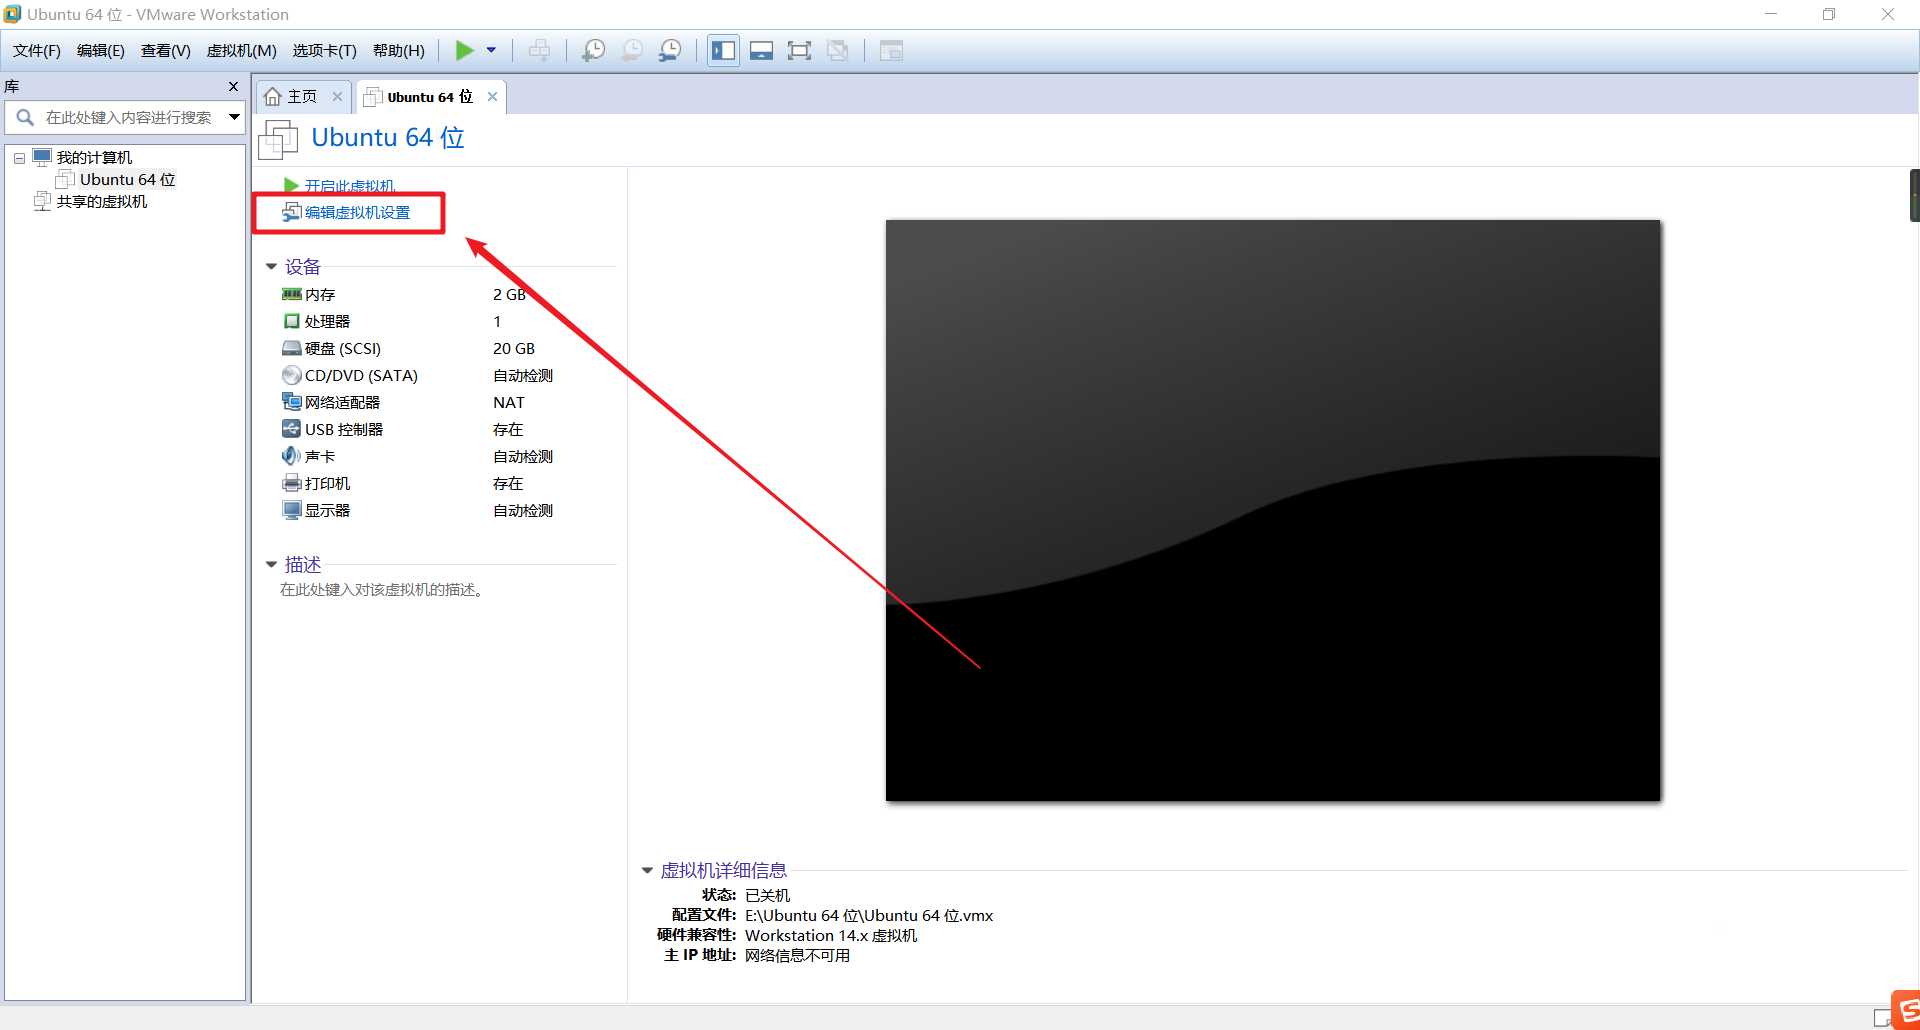Click the 内存 memory device icon

[x=292, y=295]
